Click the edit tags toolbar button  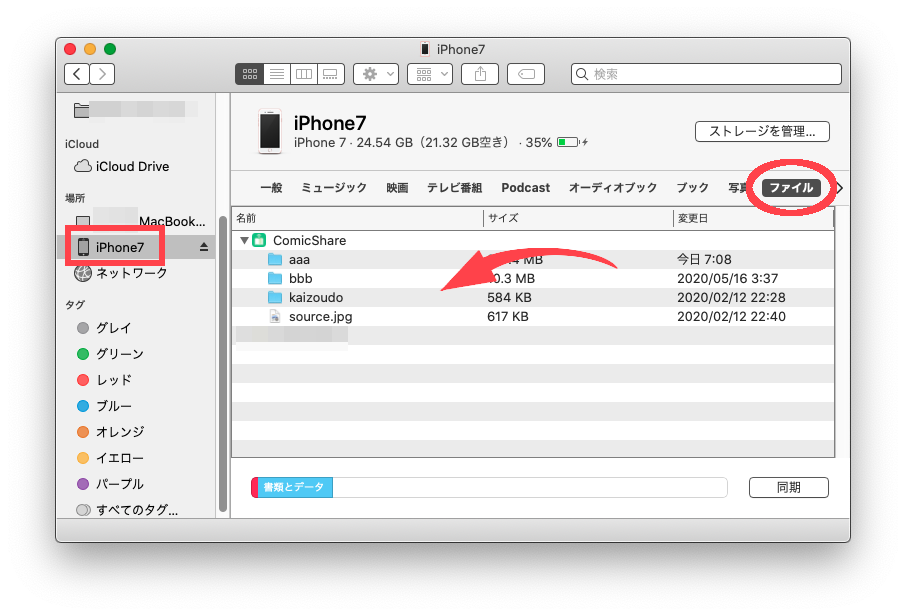[x=526, y=74]
